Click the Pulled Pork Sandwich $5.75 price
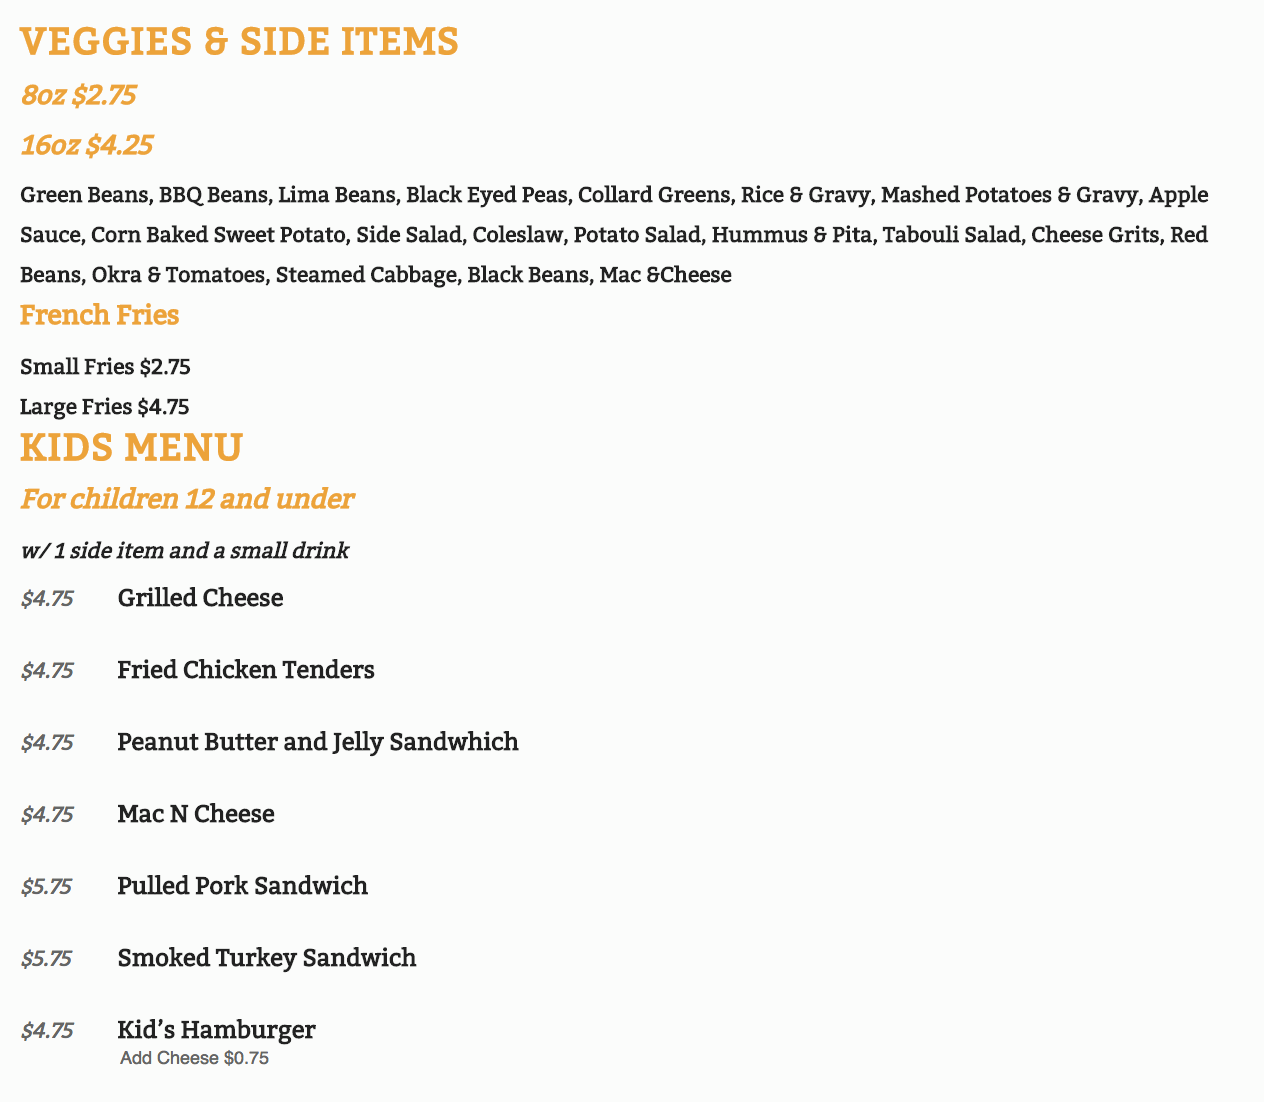 46,886
